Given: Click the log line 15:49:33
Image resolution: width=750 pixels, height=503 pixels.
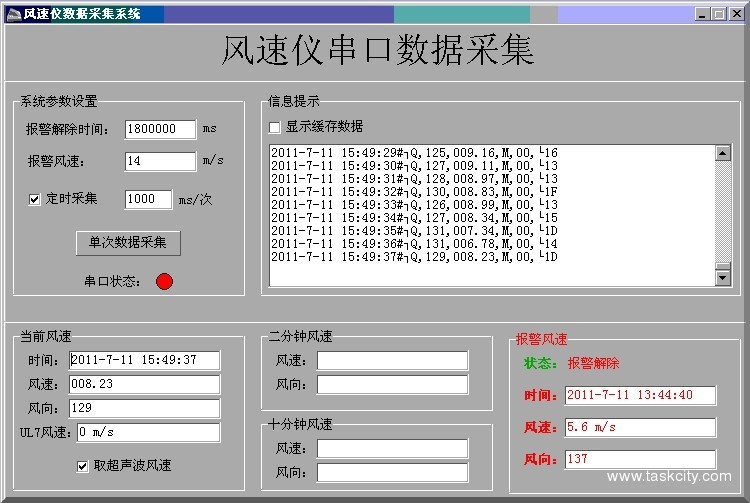Looking at the screenshot, I should tap(414, 205).
